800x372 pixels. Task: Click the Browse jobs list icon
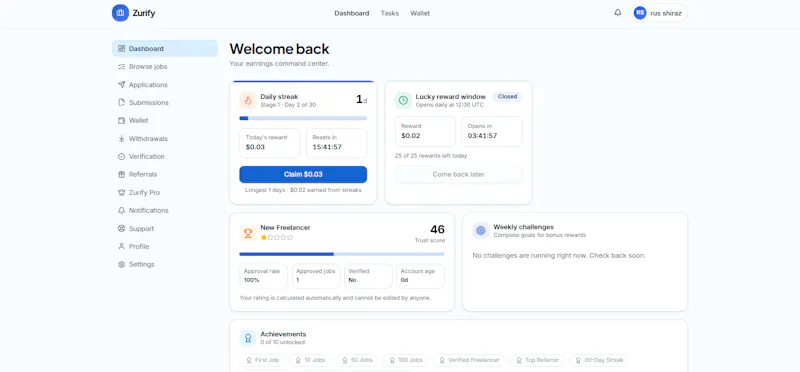[121, 67]
